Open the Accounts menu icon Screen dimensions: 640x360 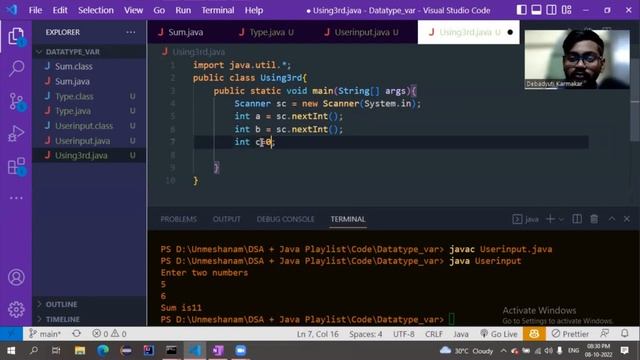pyautogui.click(x=16, y=278)
